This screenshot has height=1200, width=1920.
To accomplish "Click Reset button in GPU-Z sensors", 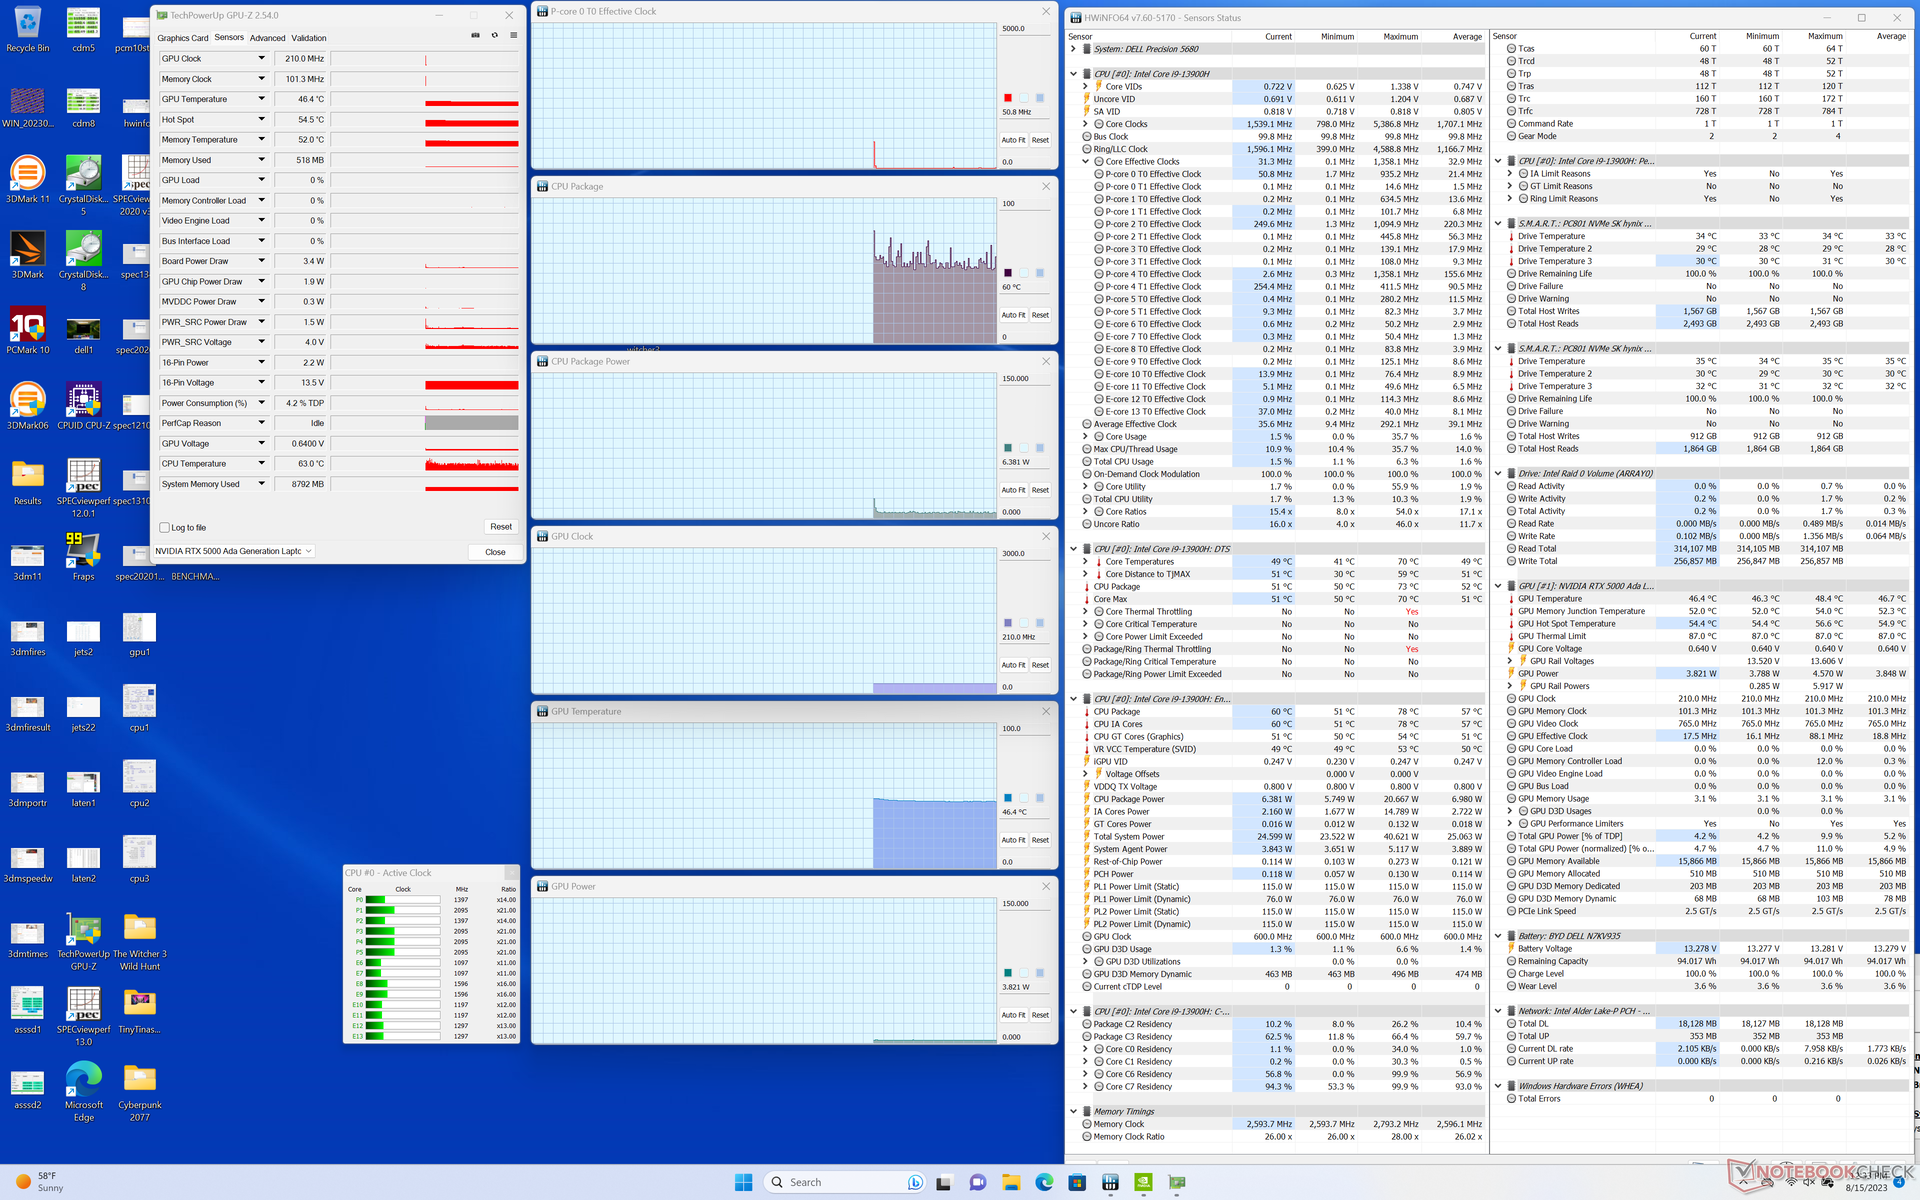I will (x=501, y=527).
